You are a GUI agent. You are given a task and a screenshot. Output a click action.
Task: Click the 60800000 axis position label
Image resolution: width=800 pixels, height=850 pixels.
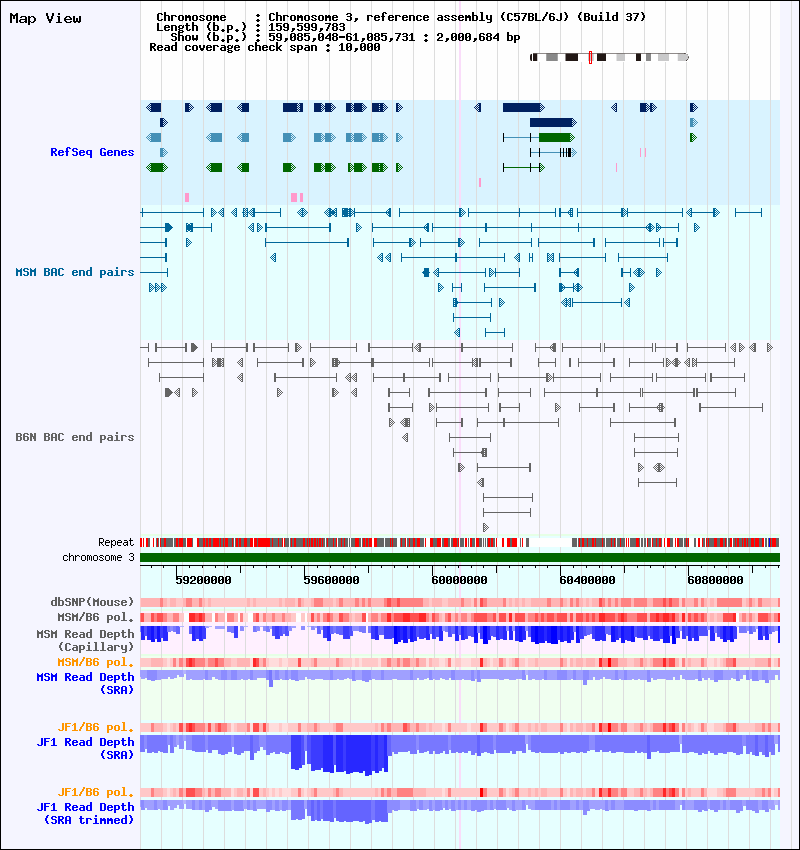715,580
